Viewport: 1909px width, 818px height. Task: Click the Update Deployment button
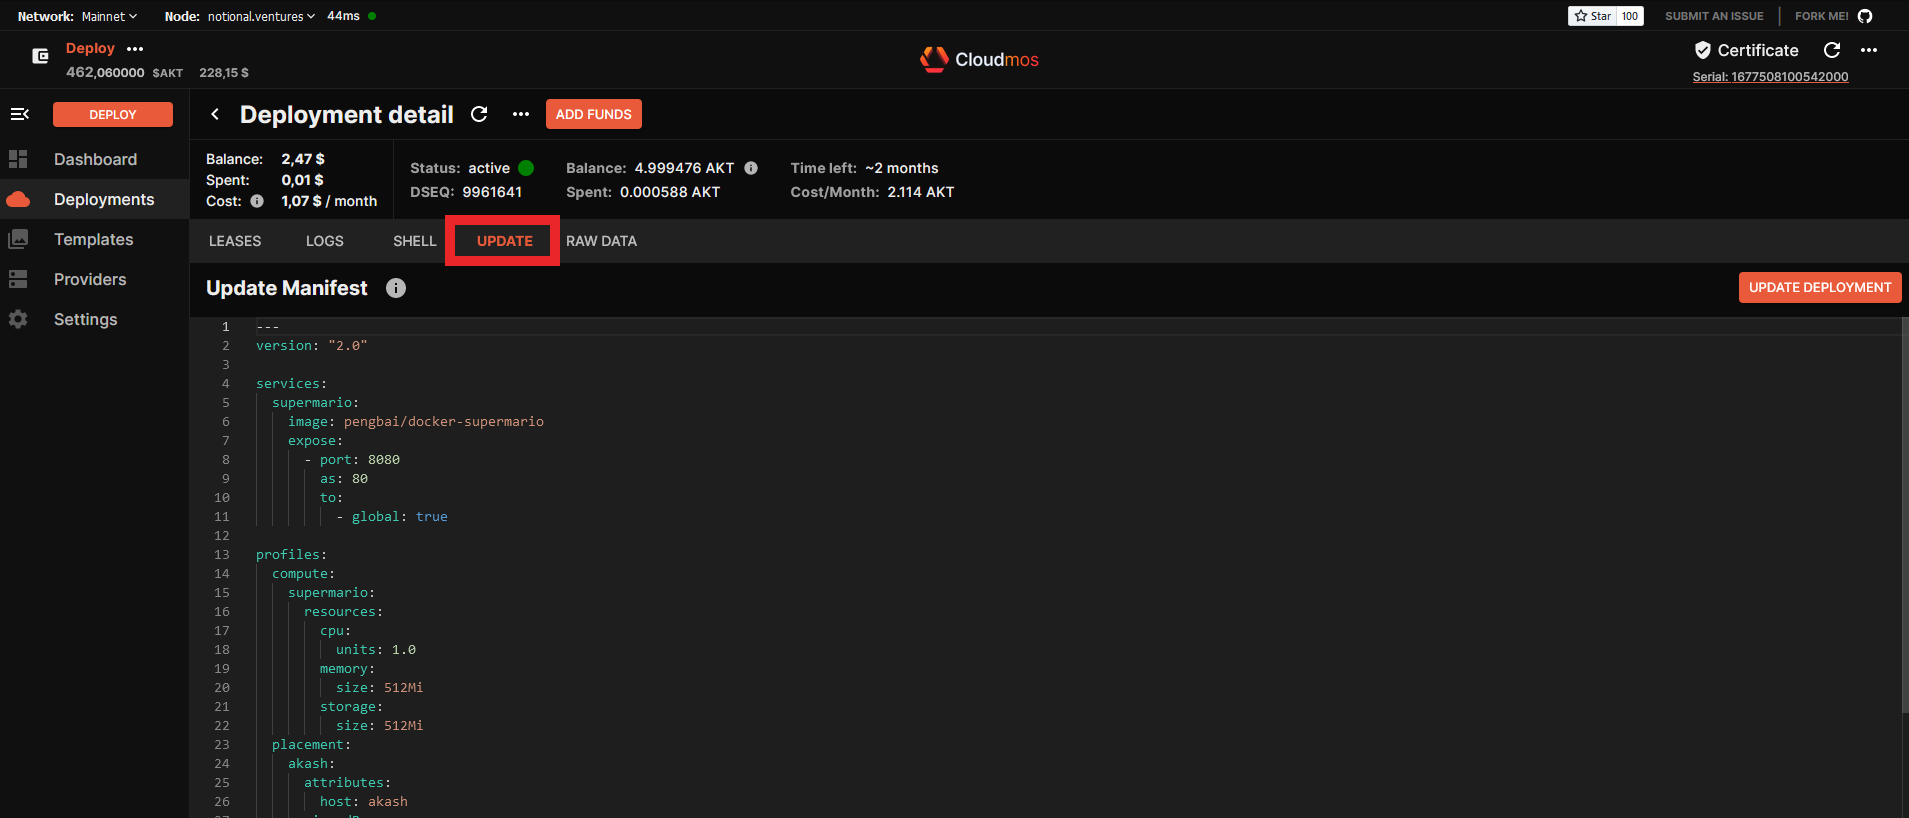pos(1819,287)
